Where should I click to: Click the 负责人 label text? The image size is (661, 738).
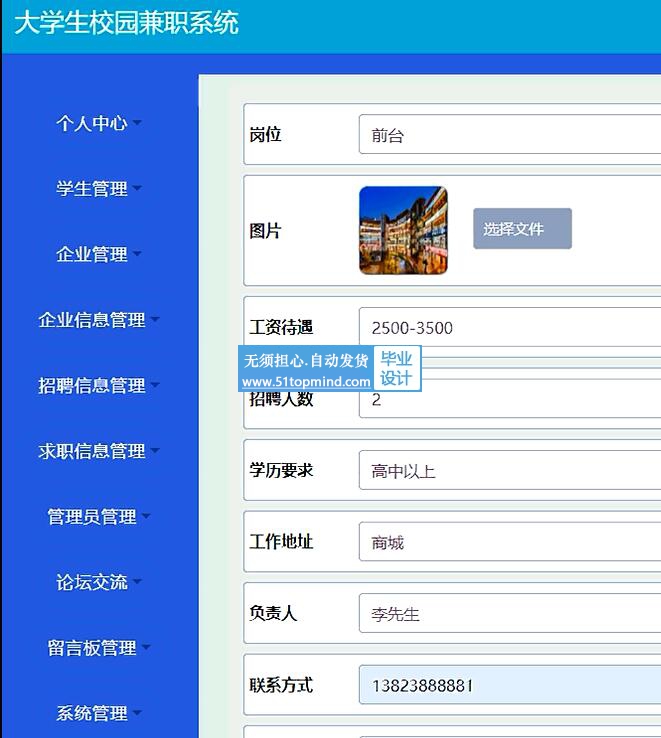click(273, 613)
